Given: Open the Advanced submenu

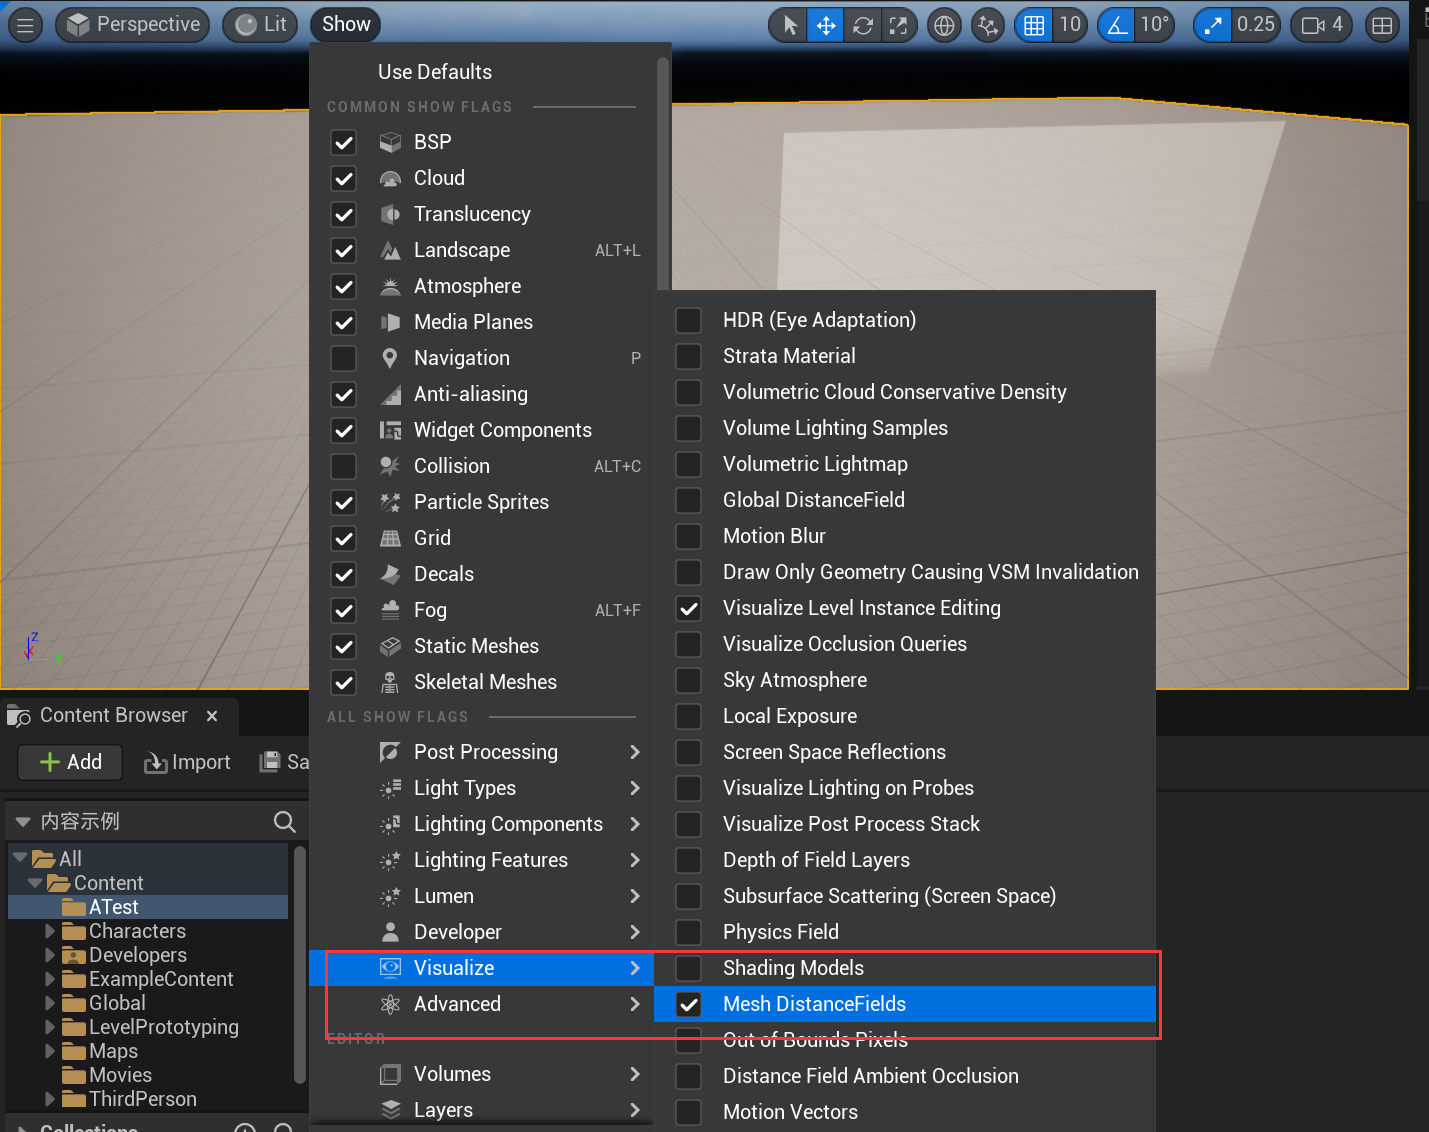Looking at the screenshot, I should [482, 1004].
